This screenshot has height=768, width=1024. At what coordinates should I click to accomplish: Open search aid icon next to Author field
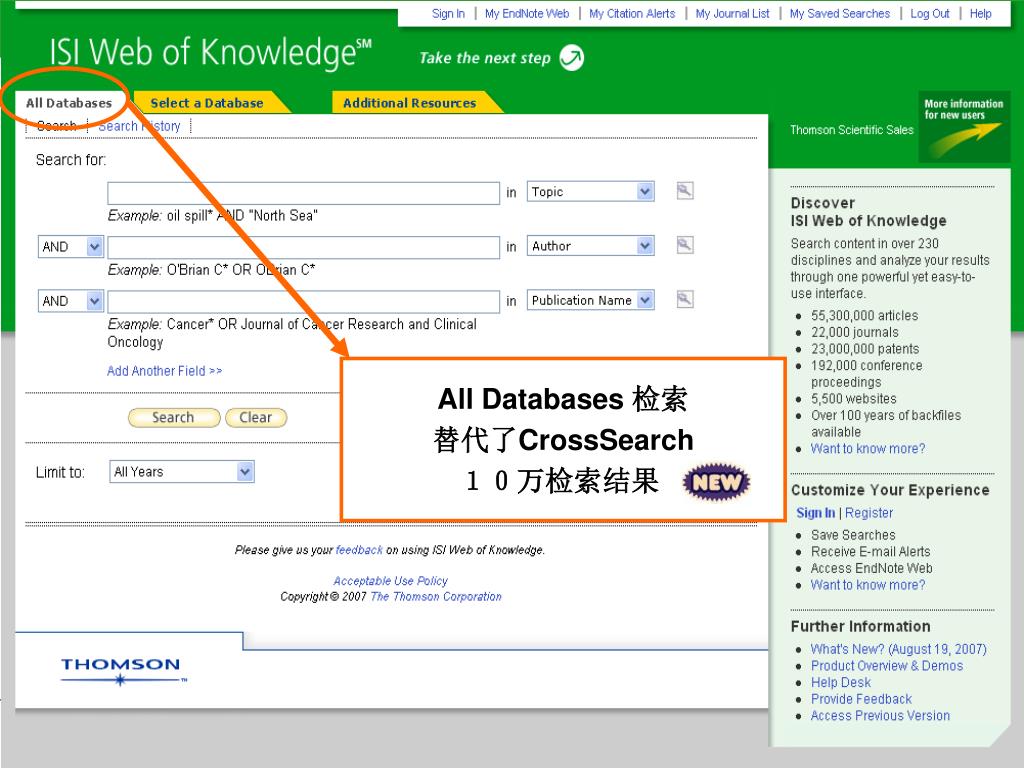[684, 245]
